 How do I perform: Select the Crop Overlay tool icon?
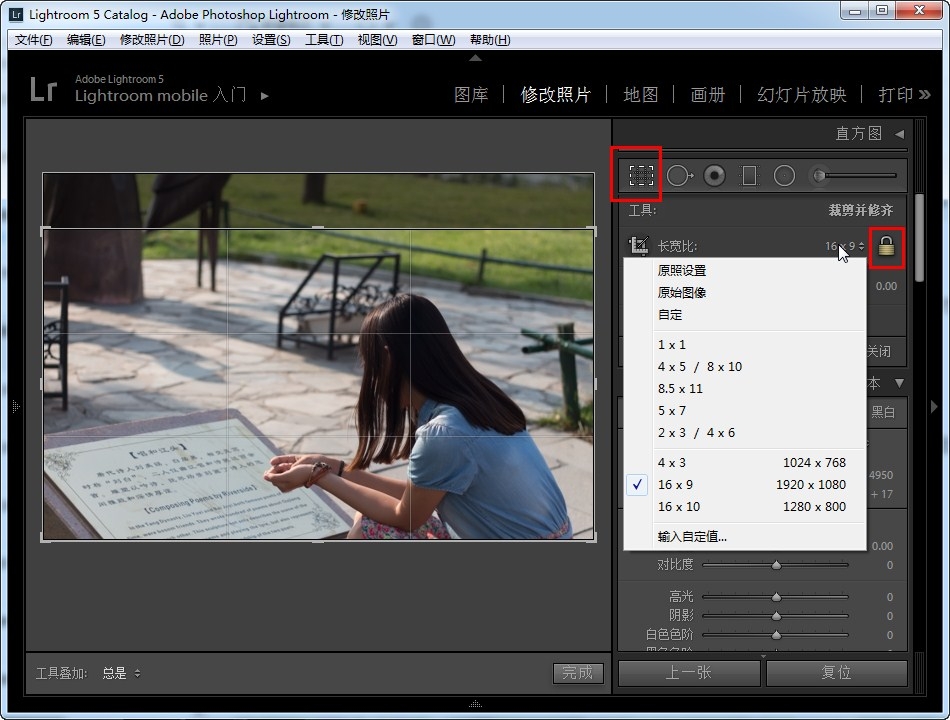pyautogui.click(x=641, y=176)
